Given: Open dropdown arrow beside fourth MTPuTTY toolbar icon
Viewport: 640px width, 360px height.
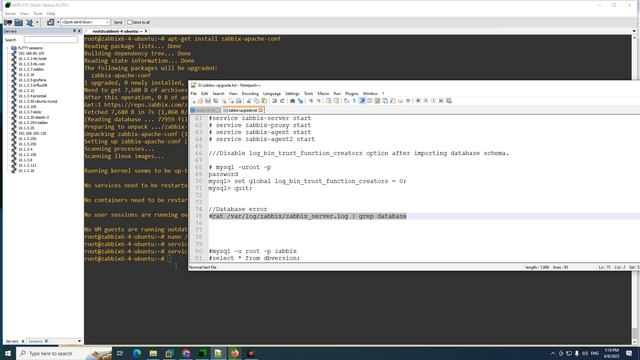Looking at the screenshot, I should click(58, 22).
